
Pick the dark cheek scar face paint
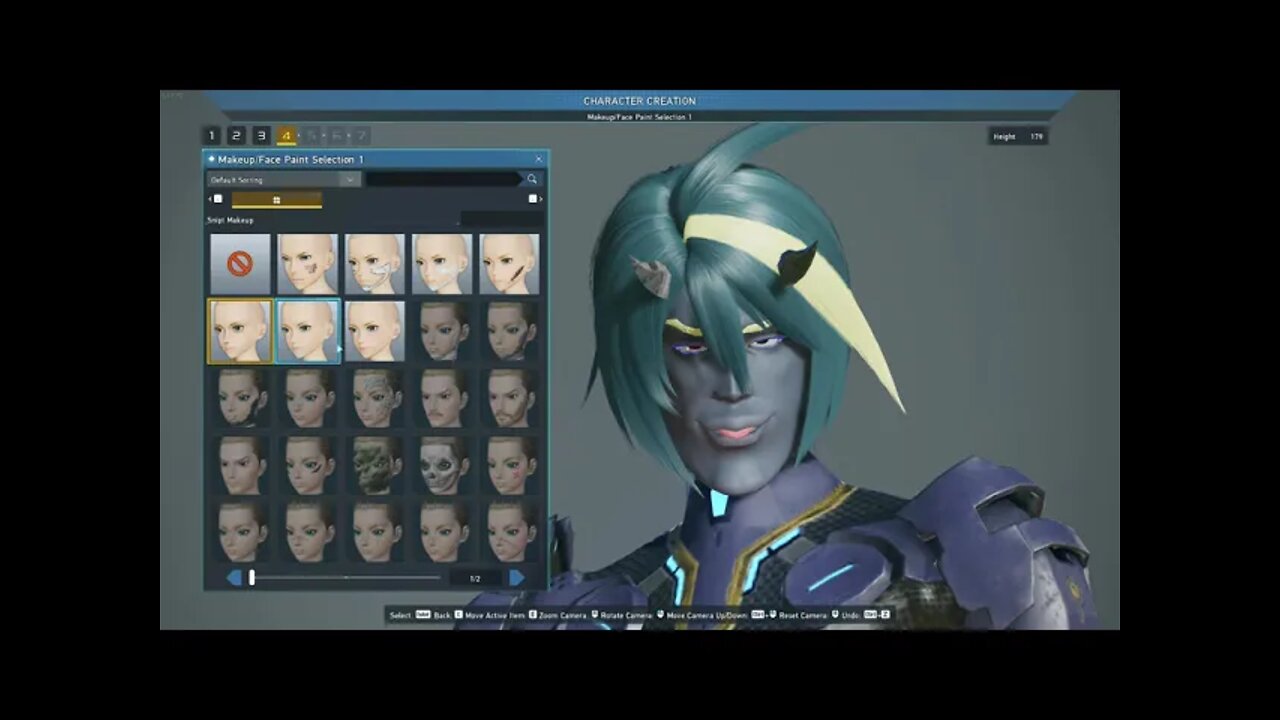(x=509, y=264)
